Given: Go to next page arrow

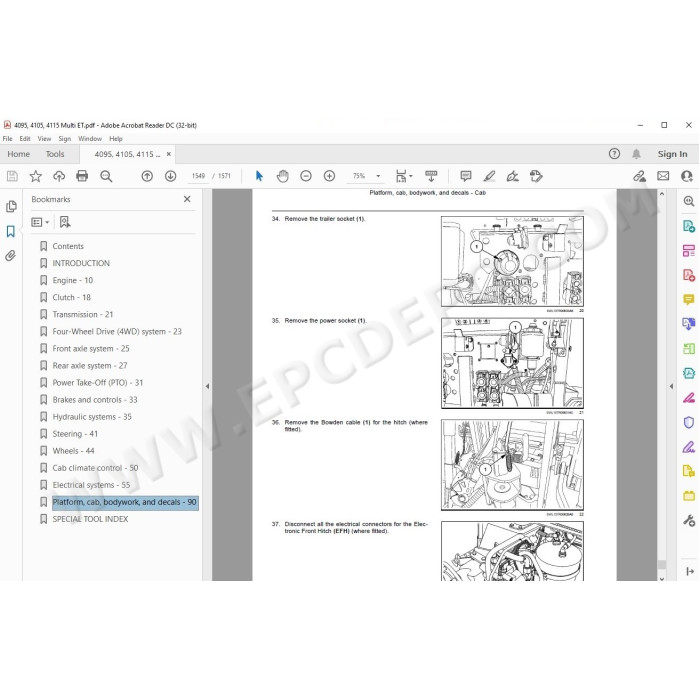Looking at the screenshot, I should (171, 176).
